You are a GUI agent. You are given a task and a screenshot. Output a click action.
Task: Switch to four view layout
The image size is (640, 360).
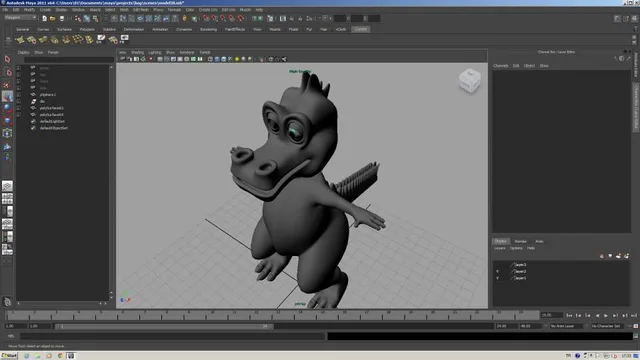pos(7,199)
